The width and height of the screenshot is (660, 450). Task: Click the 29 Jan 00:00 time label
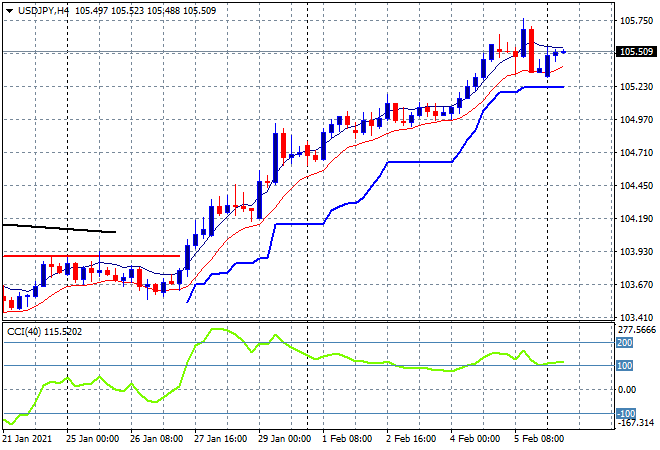(285, 439)
